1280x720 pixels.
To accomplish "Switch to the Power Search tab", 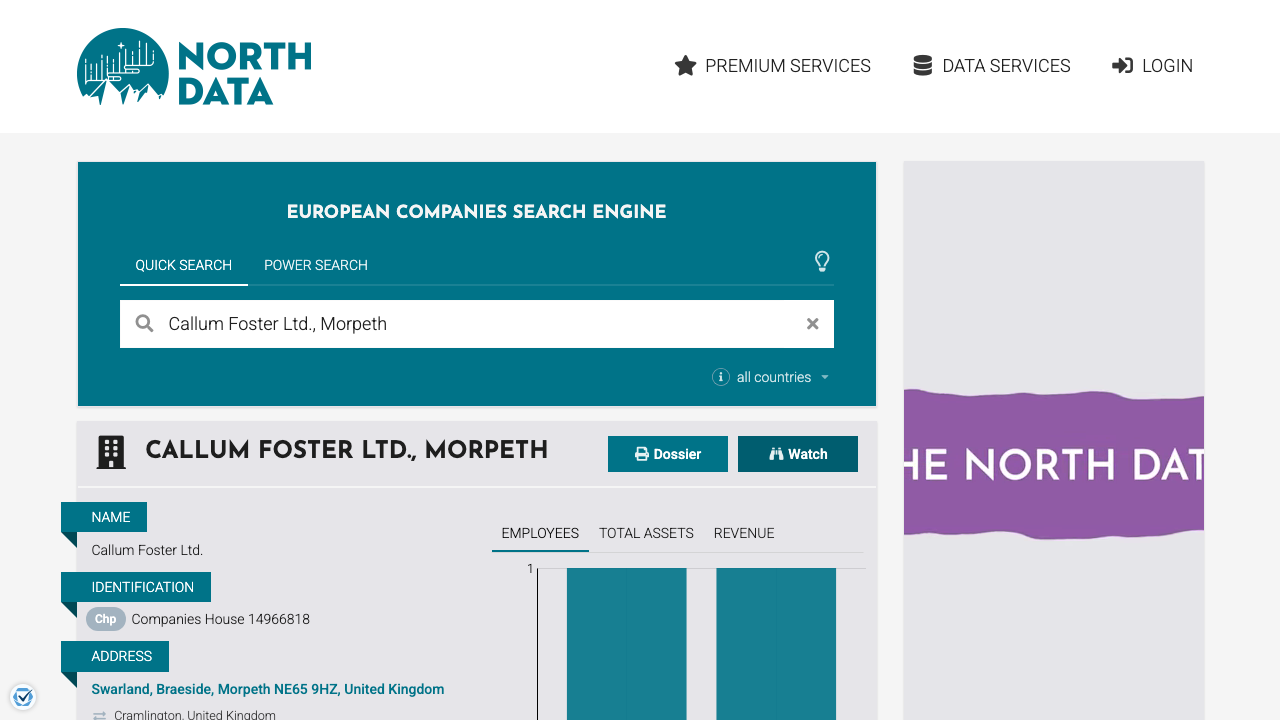I will coord(315,265).
